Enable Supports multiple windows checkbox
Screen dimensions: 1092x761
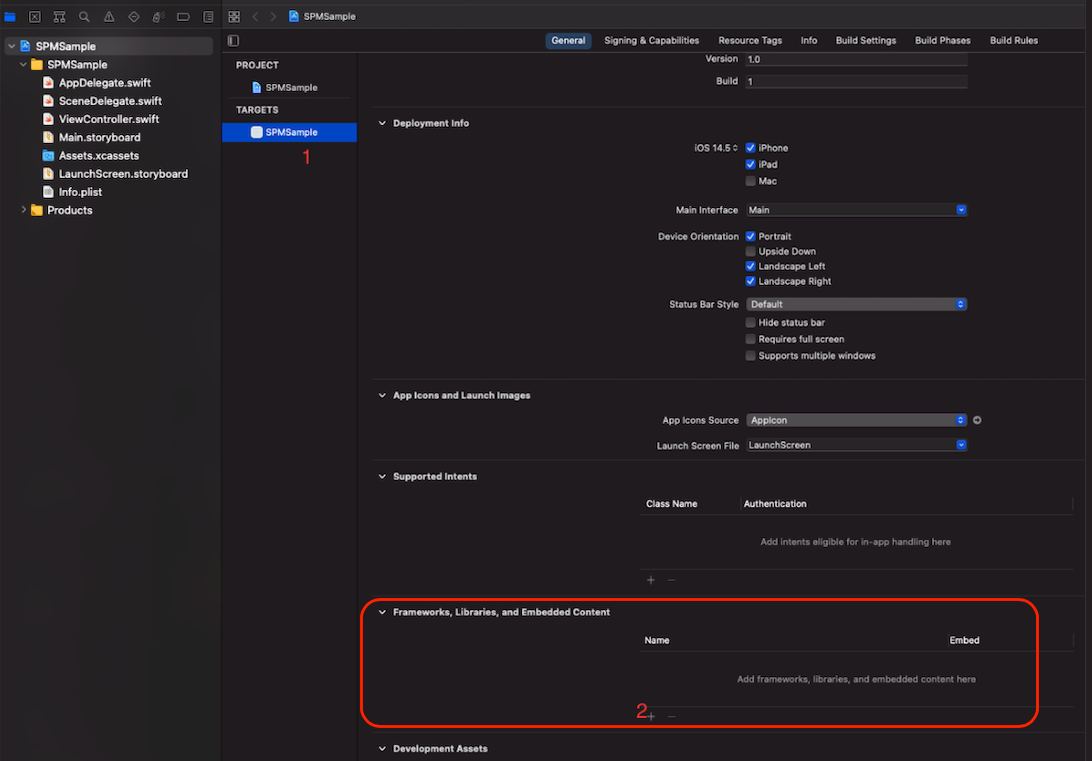(x=750, y=356)
